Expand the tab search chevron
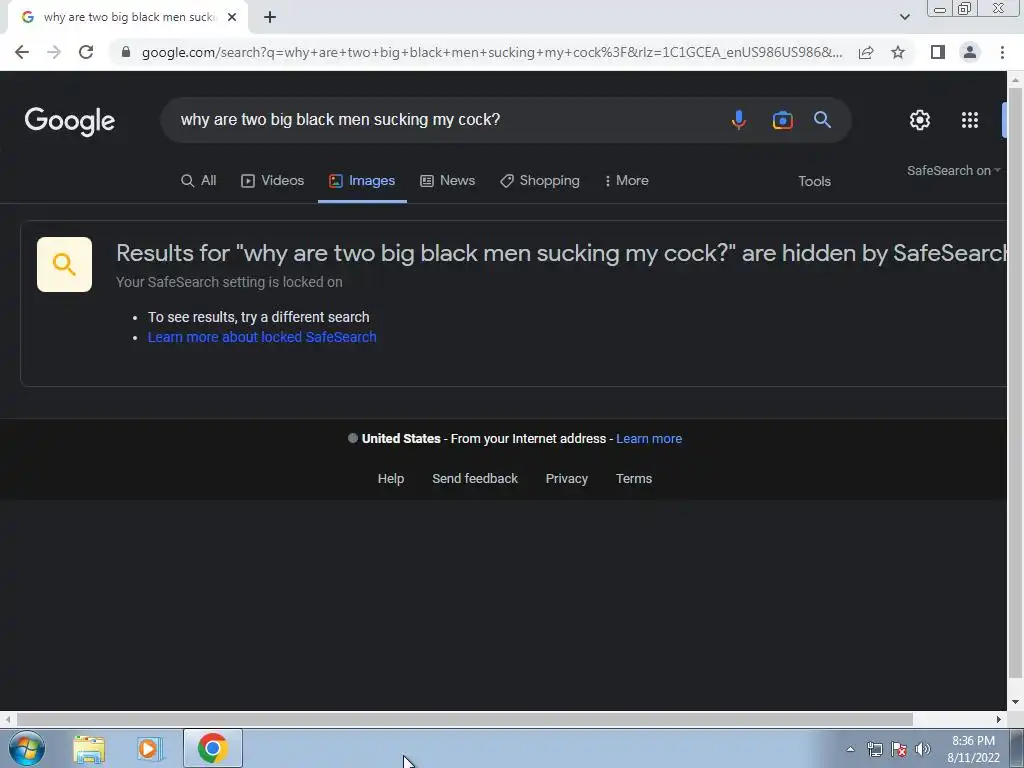The image size is (1024, 768). click(904, 17)
